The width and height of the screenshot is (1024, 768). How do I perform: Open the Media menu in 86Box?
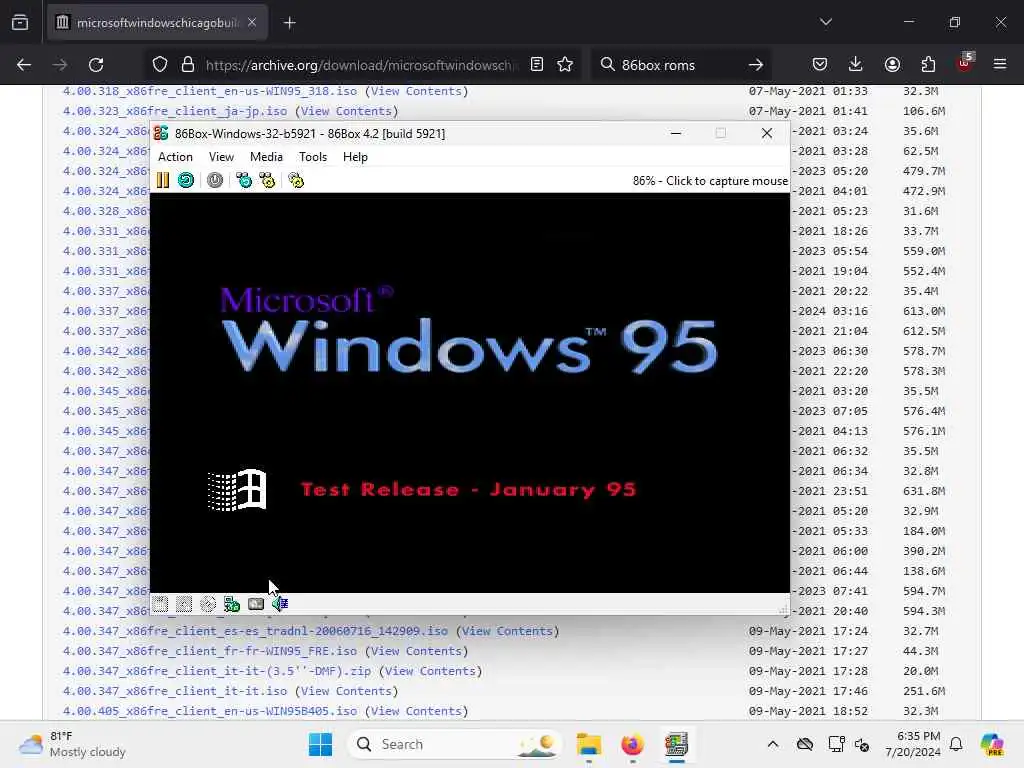click(x=266, y=157)
